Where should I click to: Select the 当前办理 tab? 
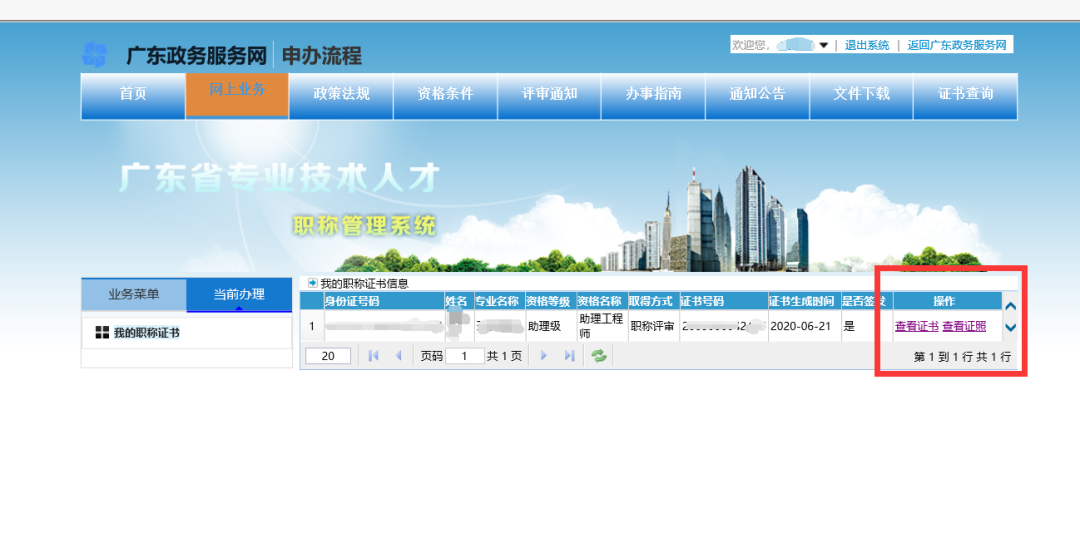pos(239,294)
